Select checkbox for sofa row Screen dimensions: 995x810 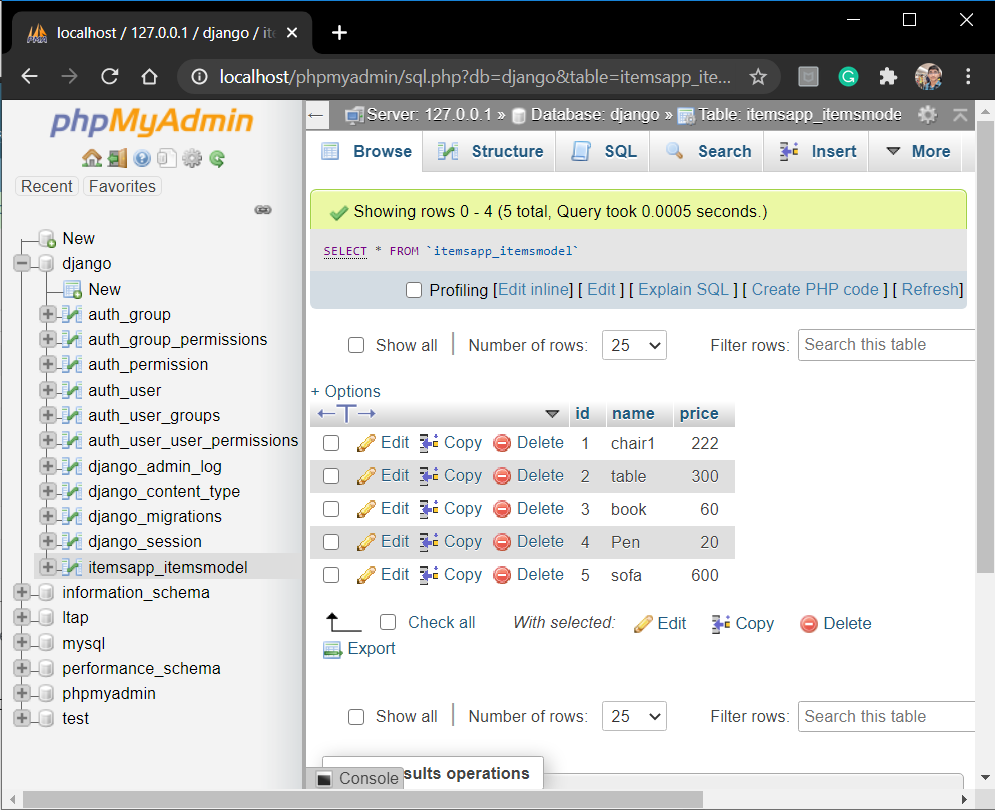pos(331,575)
